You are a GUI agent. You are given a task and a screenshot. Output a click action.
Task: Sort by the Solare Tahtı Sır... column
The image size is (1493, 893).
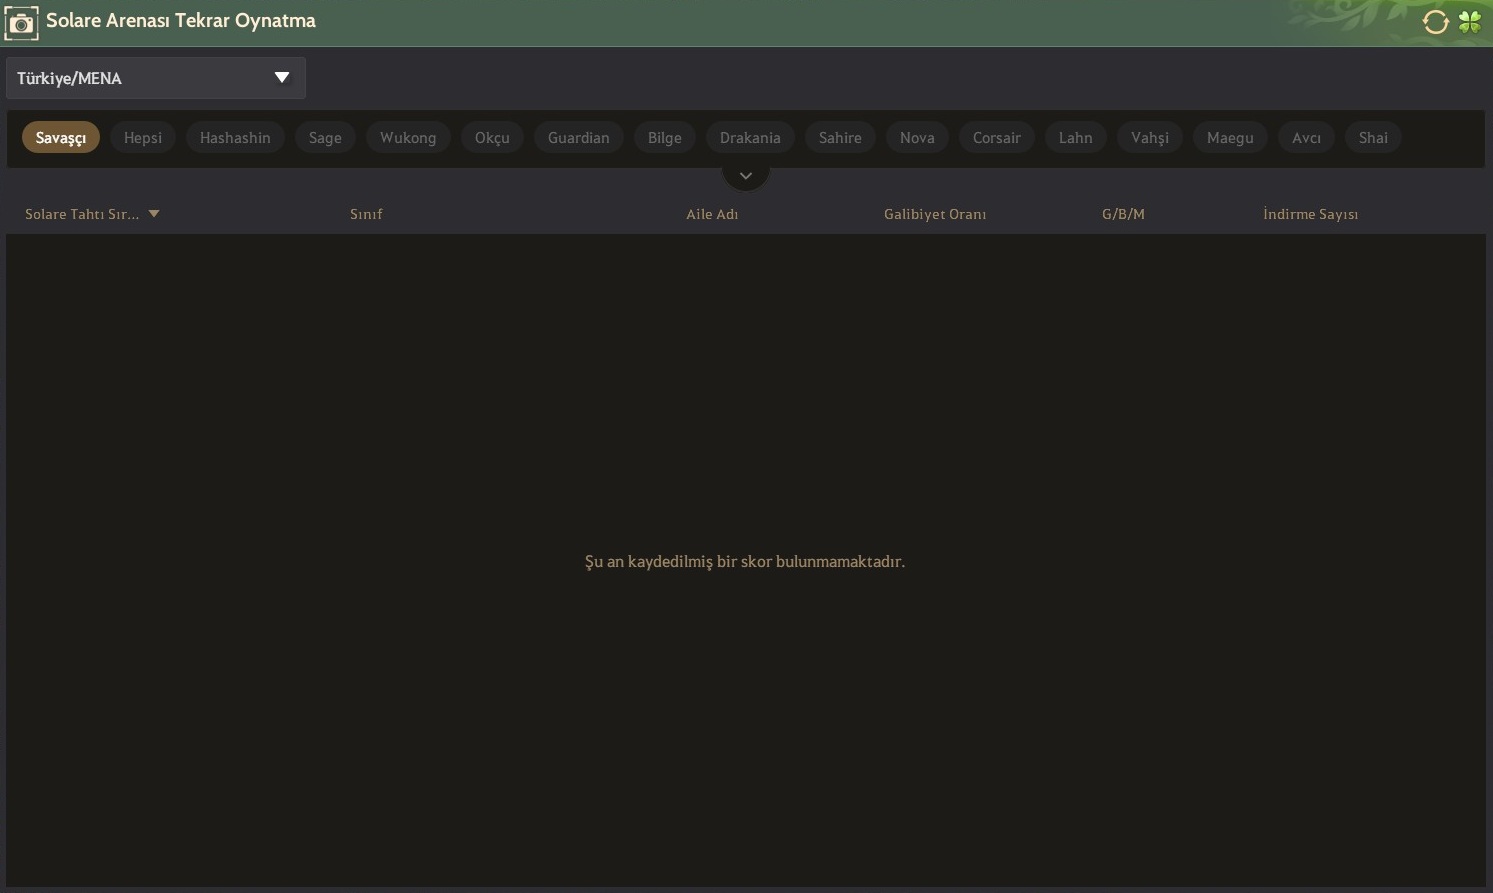click(92, 214)
